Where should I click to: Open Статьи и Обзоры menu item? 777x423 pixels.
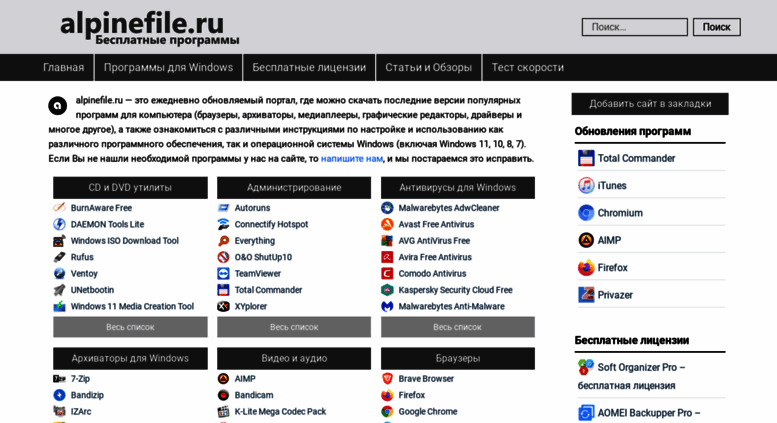429,67
